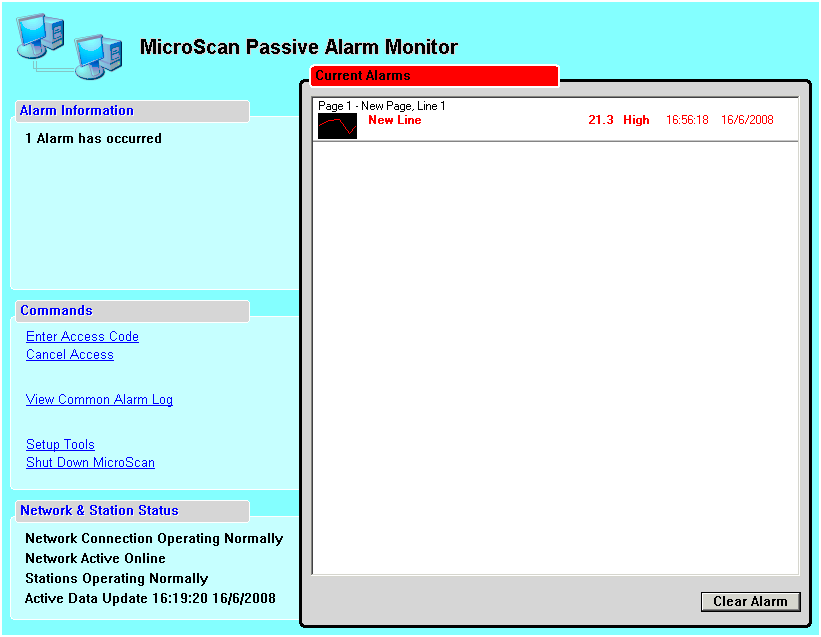The height and width of the screenshot is (637, 821).
Task: Click the Cancel Access link
Action: 70,355
